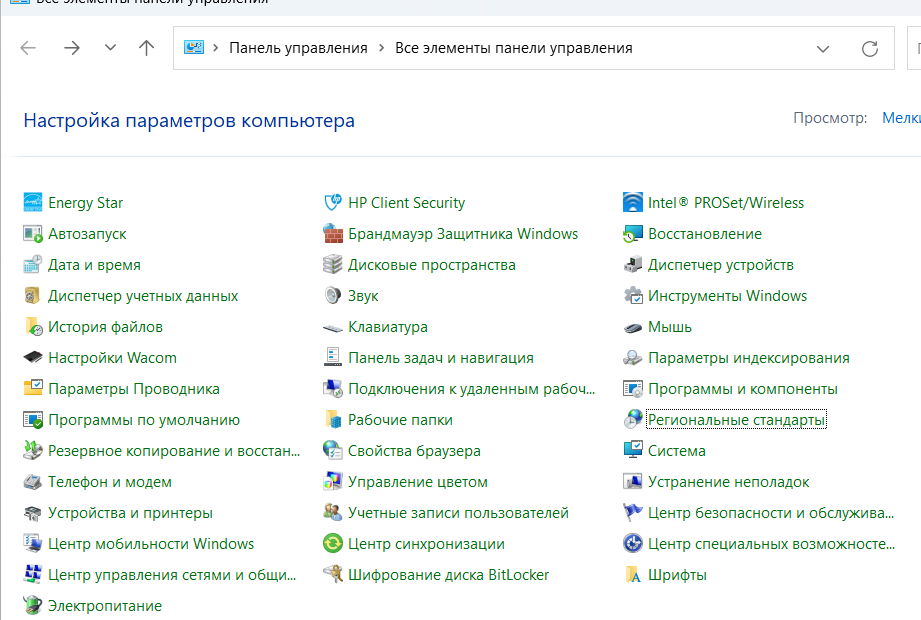This screenshot has width=921, height=620.
Task: Click the Диспетчер устройств icon
Action: click(x=633, y=265)
